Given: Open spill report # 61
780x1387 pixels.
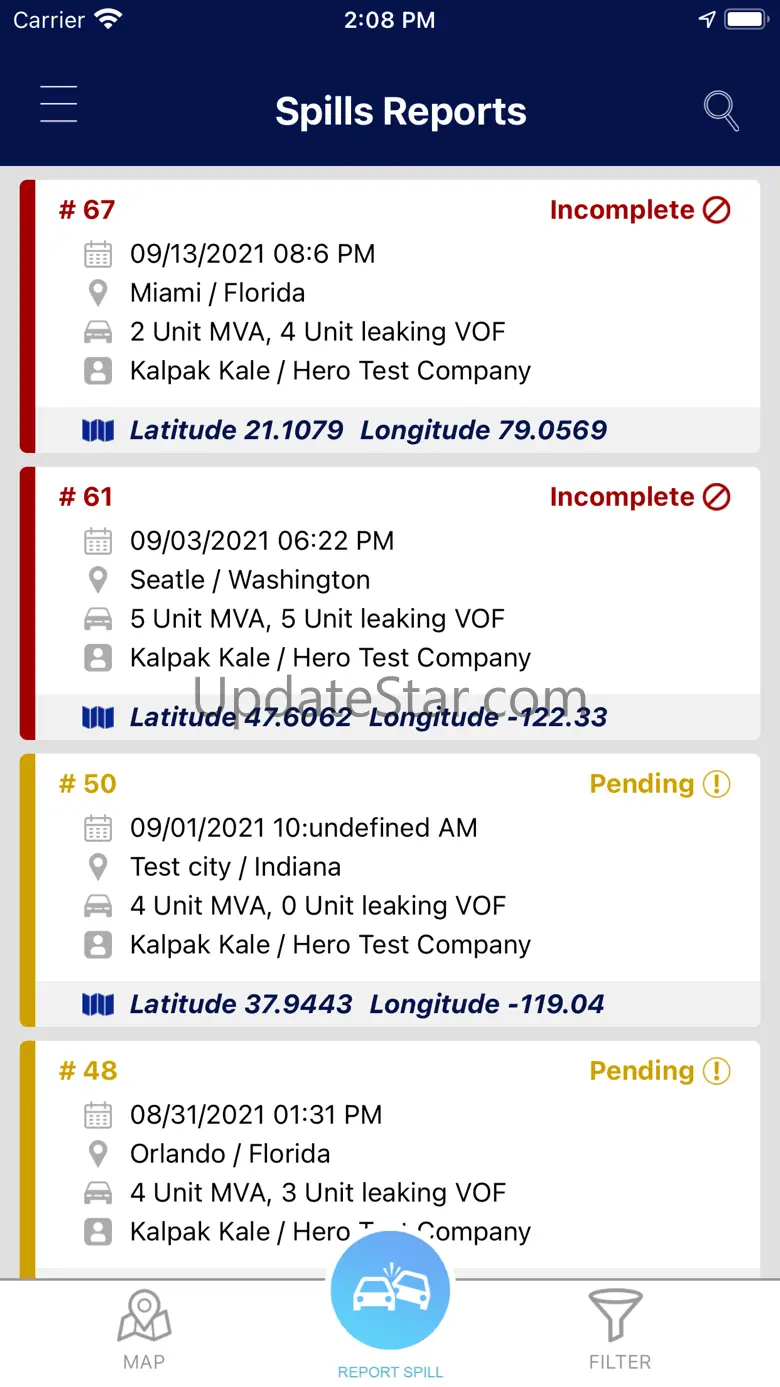Looking at the screenshot, I should 87,497.
